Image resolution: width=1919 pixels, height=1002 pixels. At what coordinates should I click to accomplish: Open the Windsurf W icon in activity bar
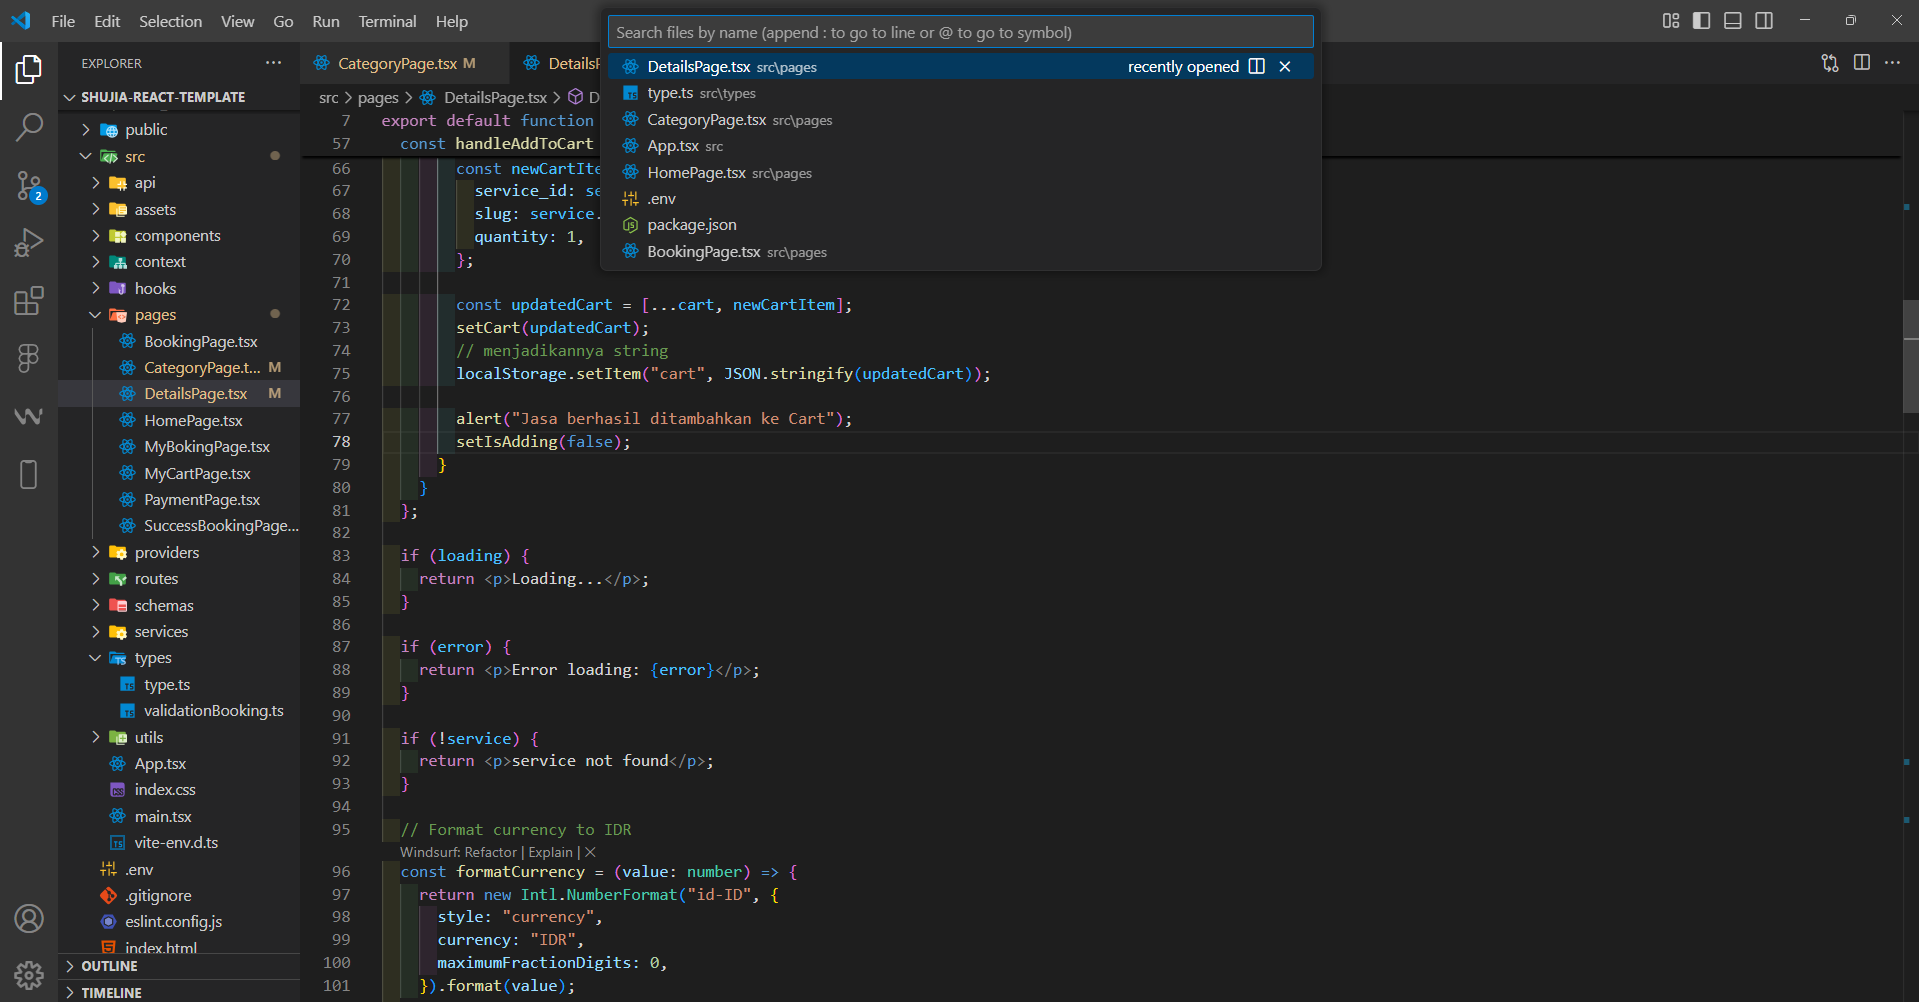coord(29,416)
